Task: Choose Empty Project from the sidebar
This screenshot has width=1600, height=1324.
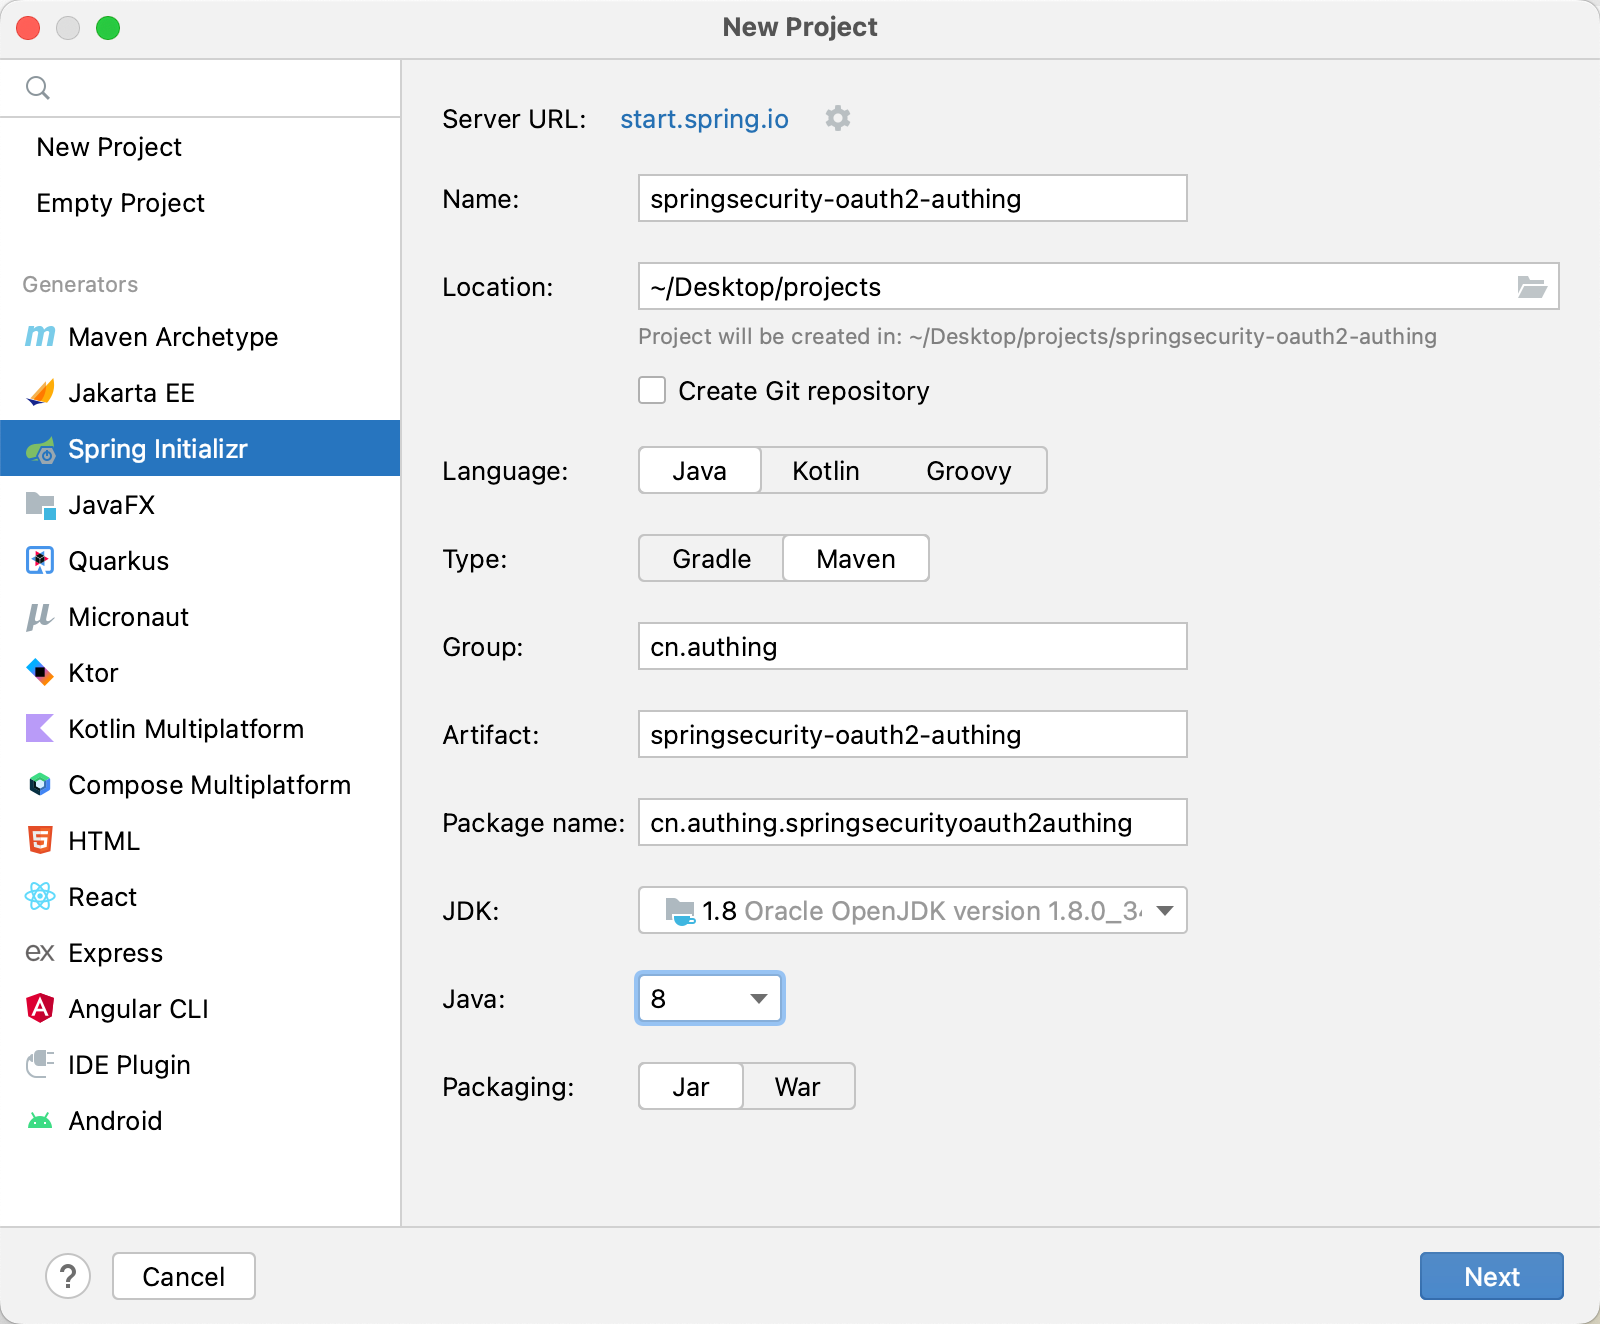Action: (x=120, y=203)
